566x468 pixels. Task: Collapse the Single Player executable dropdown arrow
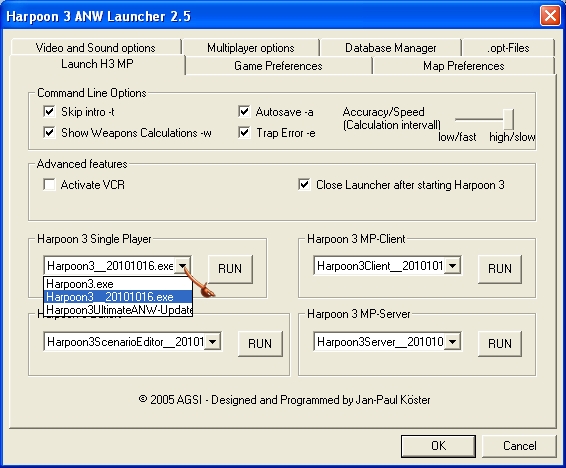[182, 266]
